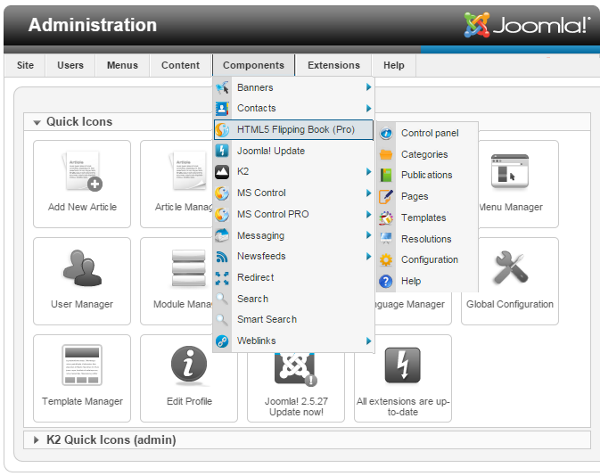Click Joomla! 2.5.27 Update now icon
This screenshot has width=600, height=476.
pos(296,369)
